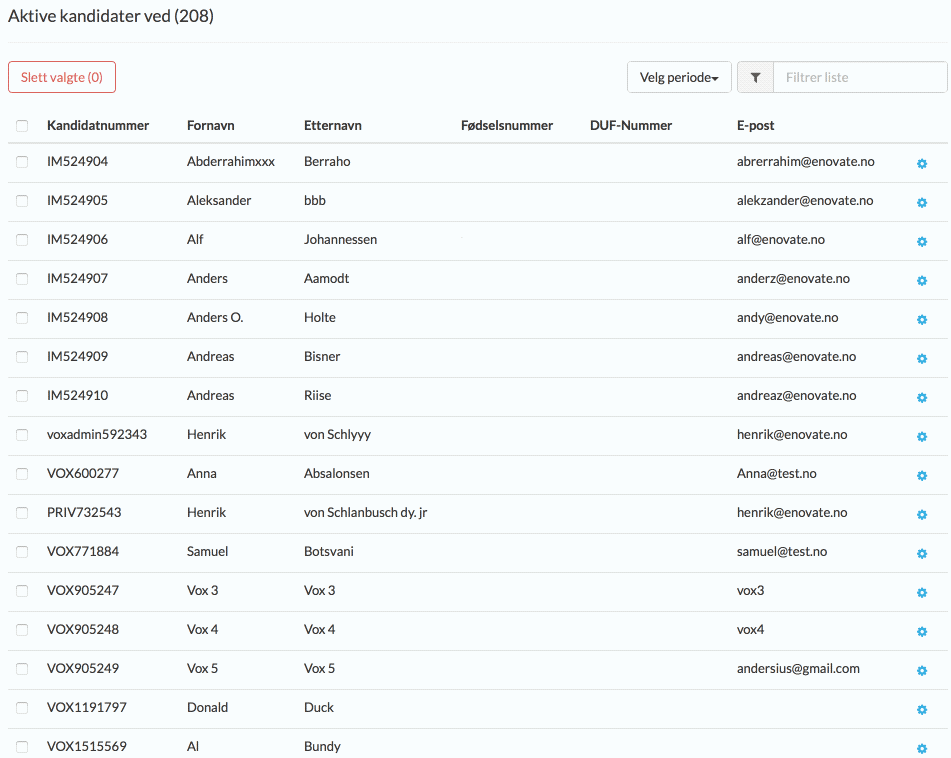Check the box for VOX1515569

(x=22, y=746)
